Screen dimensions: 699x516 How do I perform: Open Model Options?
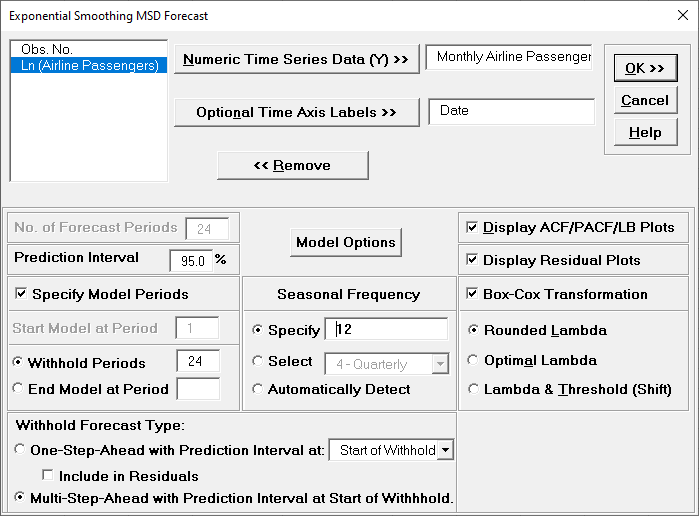pos(346,242)
